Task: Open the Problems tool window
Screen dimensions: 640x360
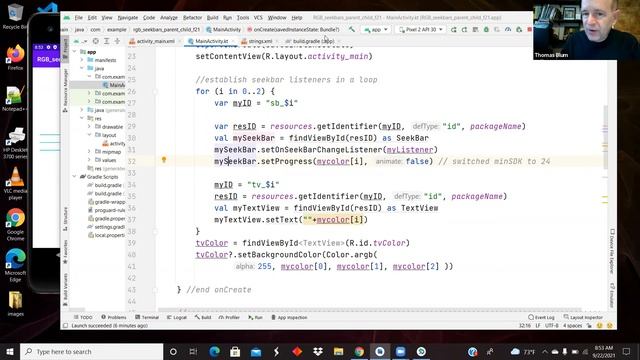Action: [114, 317]
